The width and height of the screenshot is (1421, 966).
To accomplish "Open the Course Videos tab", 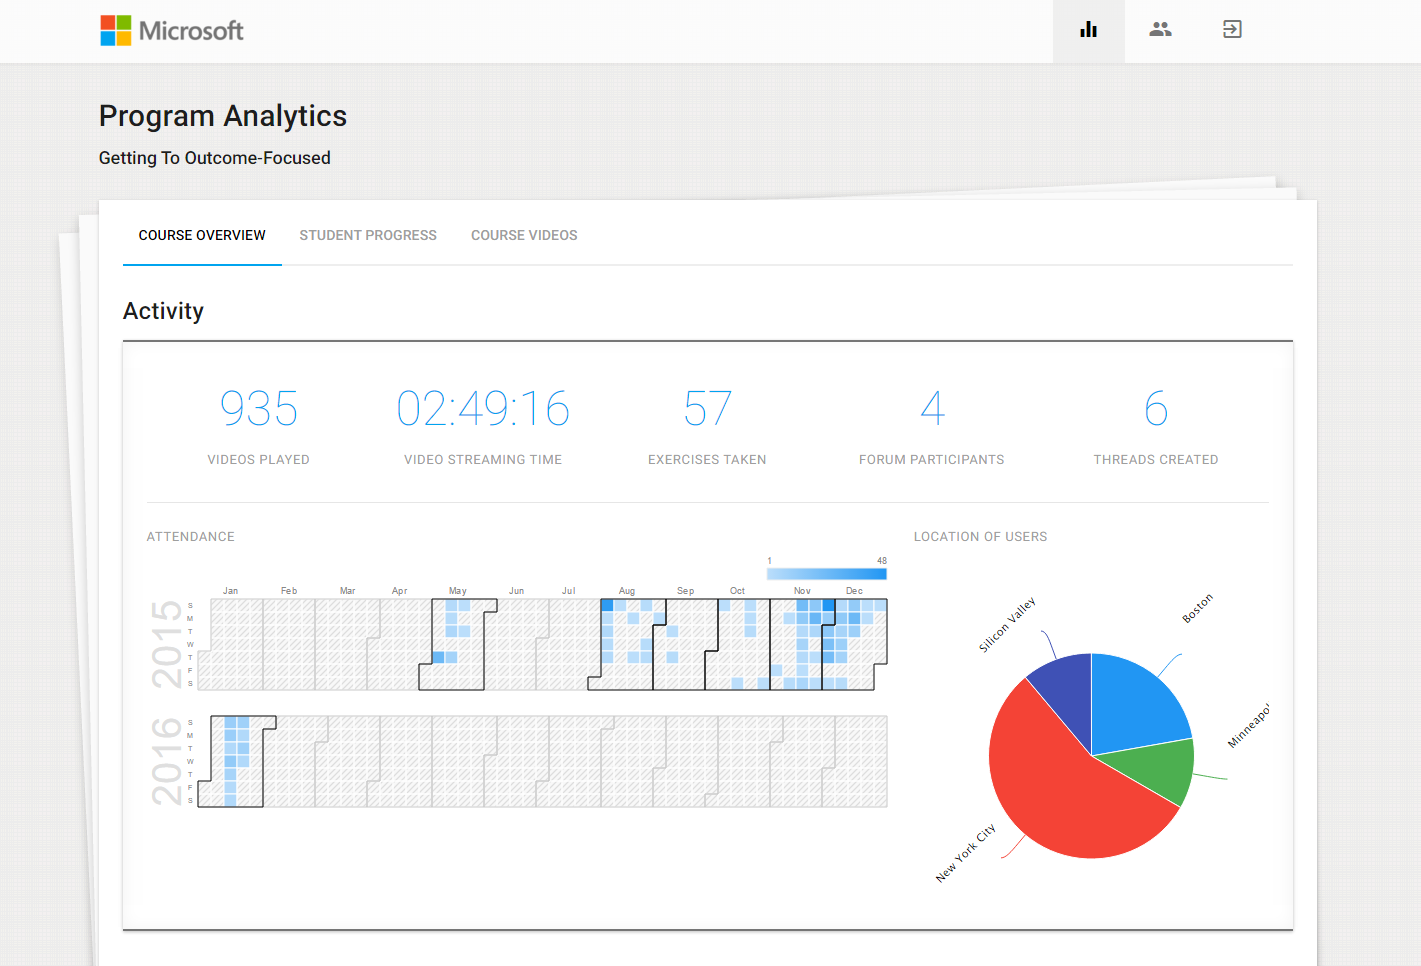I will click(524, 236).
